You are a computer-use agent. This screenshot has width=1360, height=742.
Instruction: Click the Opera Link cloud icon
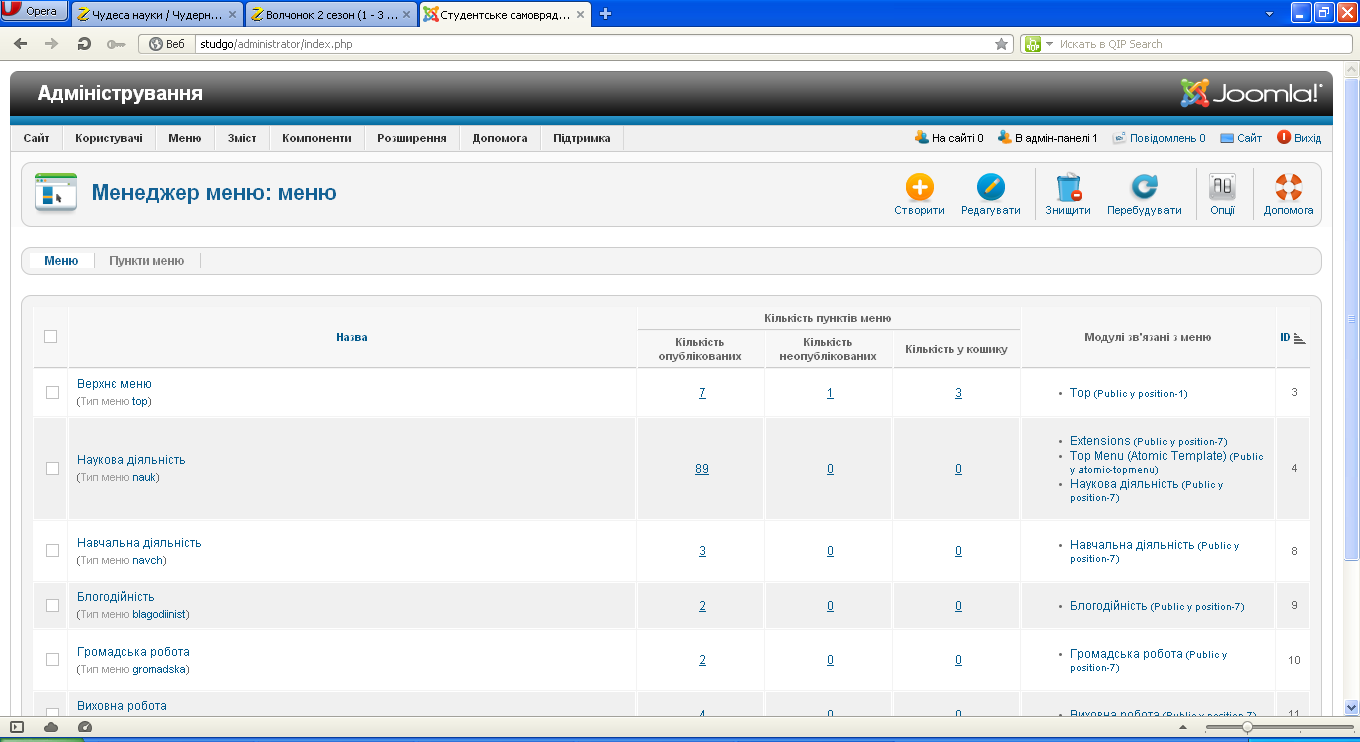(51, 726)
